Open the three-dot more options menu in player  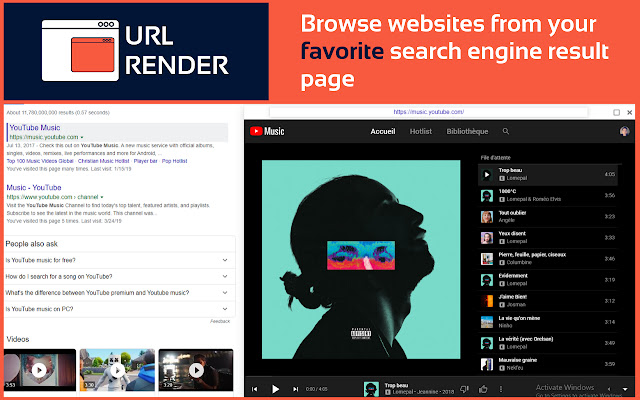click(x=501, y=389)
